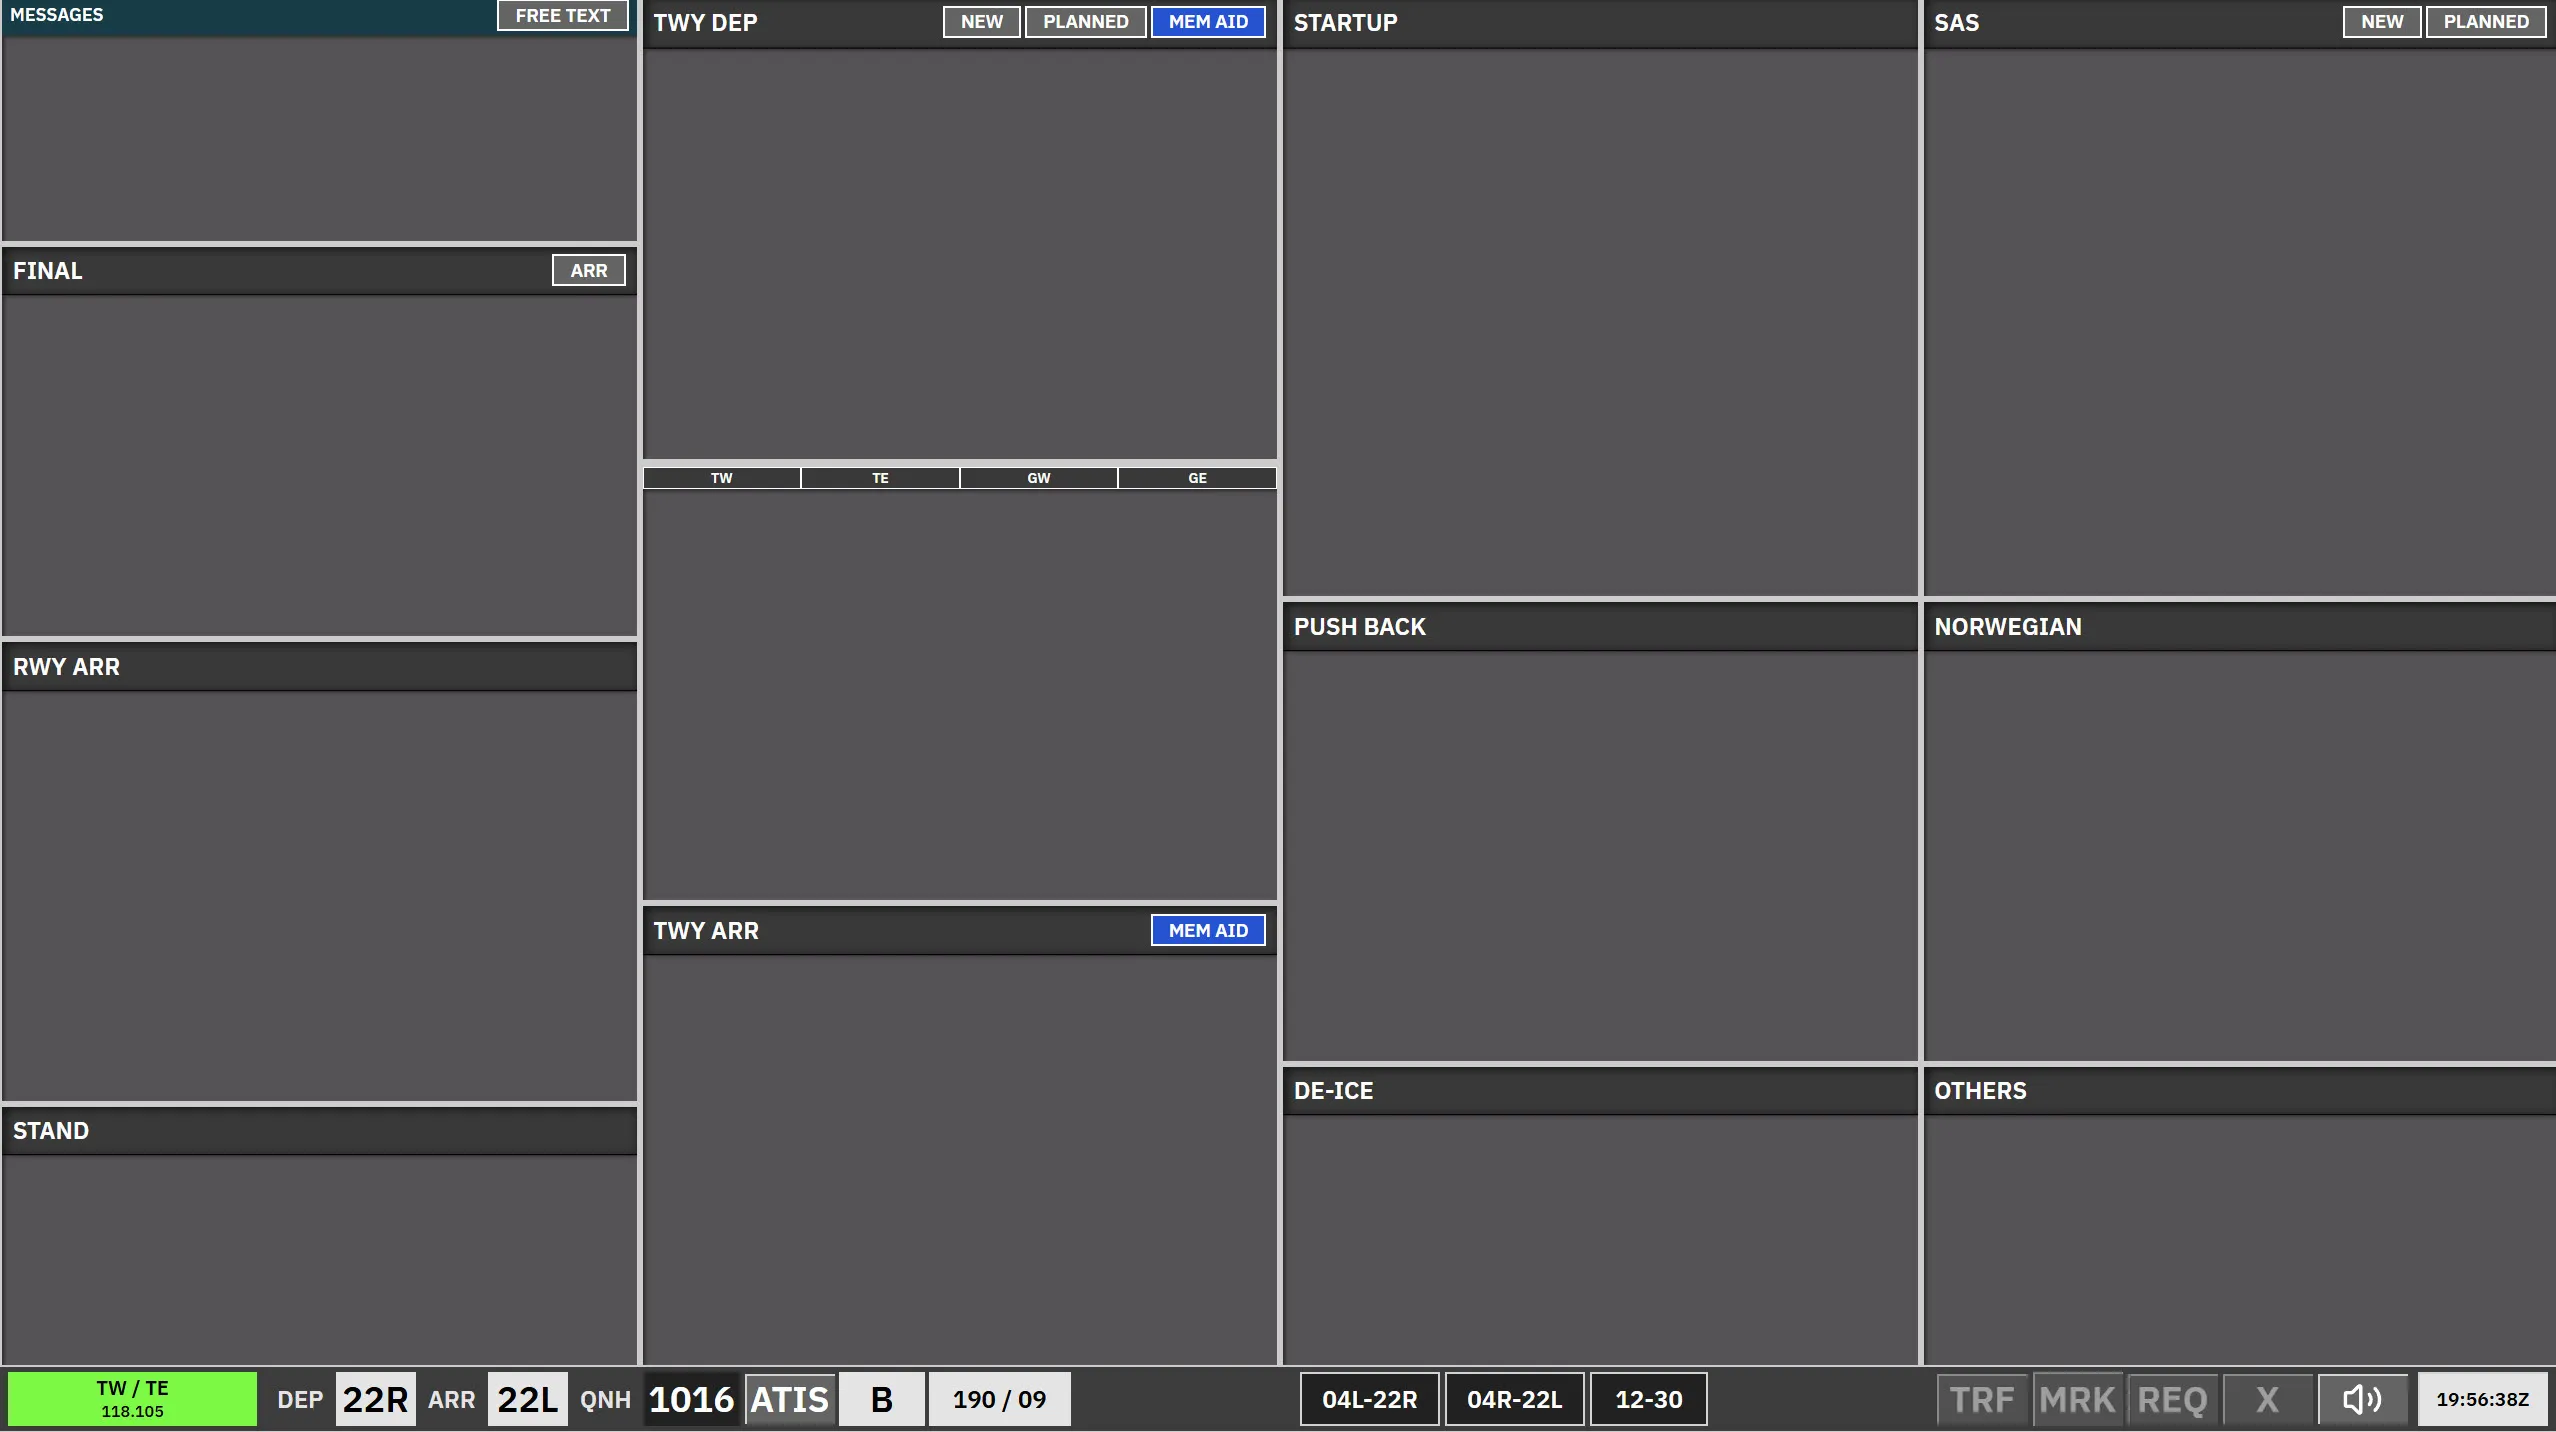
Task: Click the ARR button in FINAL panel
Action: [x=589, y=270]
